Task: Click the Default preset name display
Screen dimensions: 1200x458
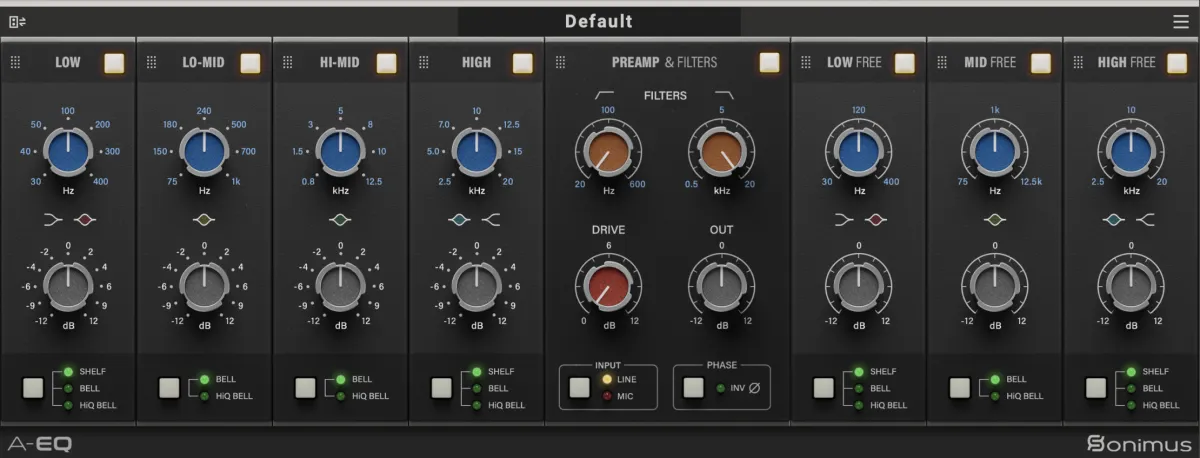Action: [599, 21]
